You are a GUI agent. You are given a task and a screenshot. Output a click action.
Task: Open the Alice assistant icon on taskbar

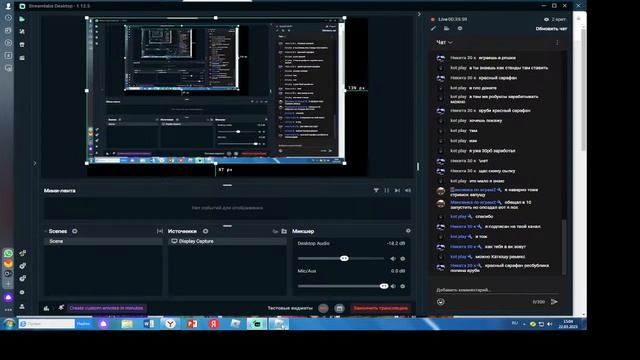[x=103, y=324]
